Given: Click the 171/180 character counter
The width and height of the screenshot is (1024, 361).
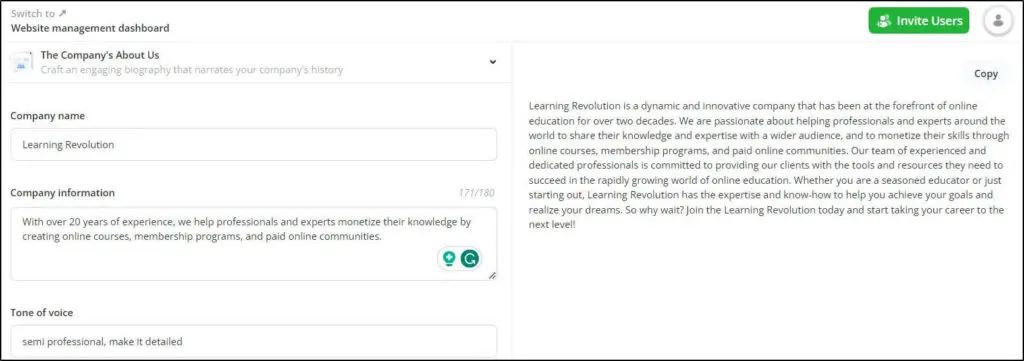Looking at the screenshot, I should 476,193.
